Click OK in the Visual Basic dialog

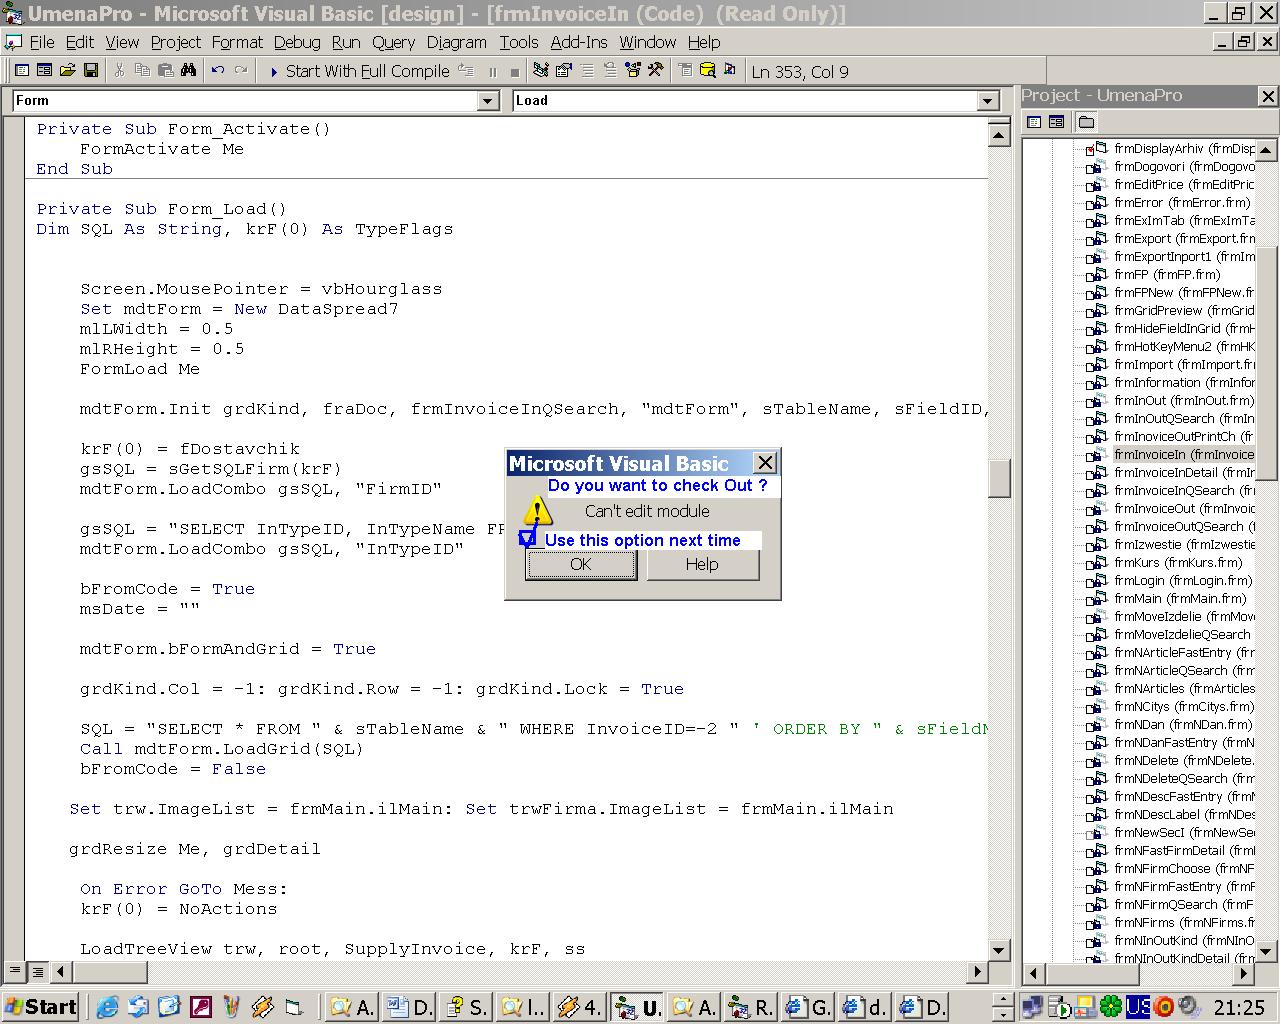(581, 564)
